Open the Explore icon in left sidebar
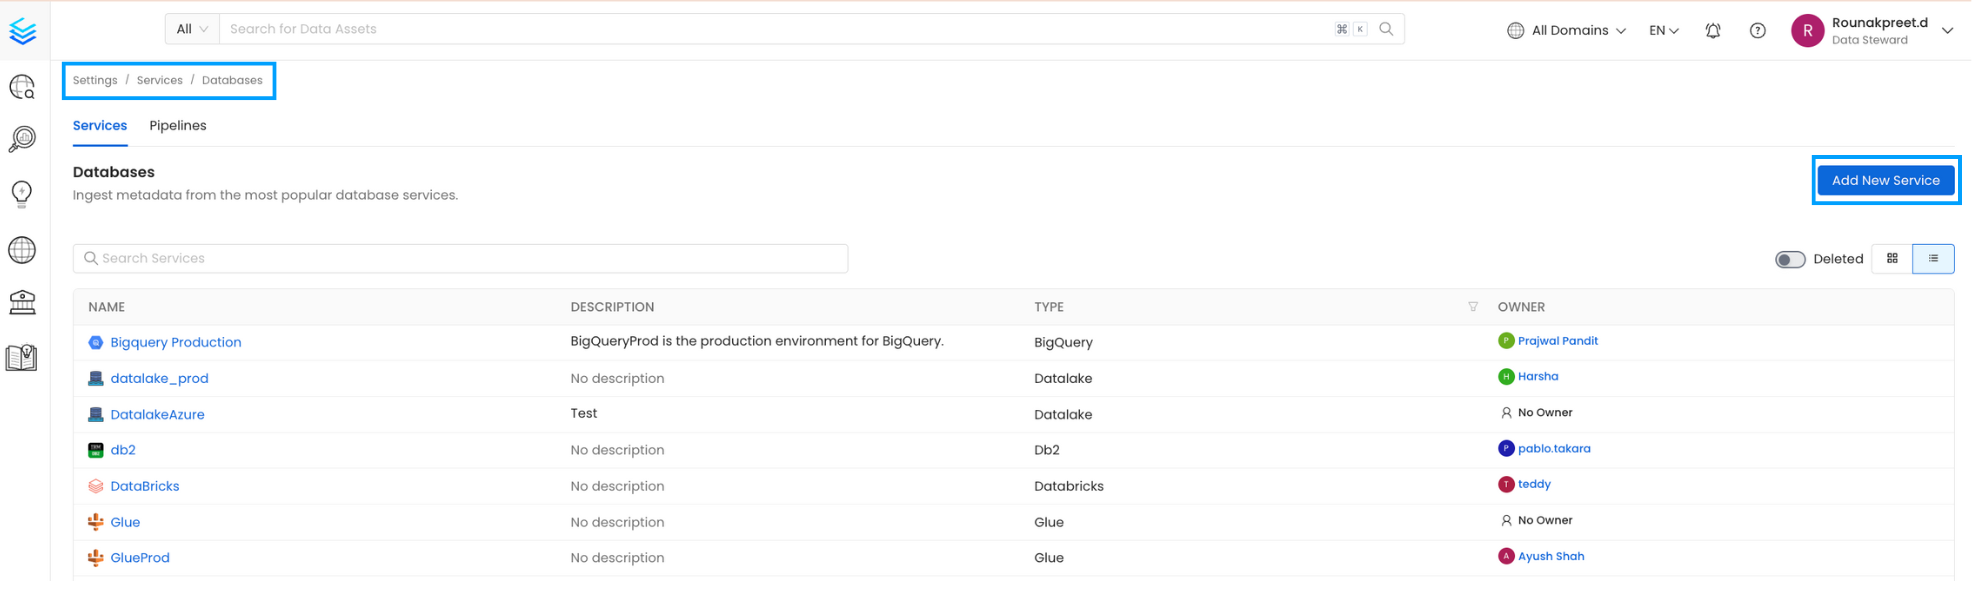Viewport: 1972px width, 616px height. coord(22,88)
